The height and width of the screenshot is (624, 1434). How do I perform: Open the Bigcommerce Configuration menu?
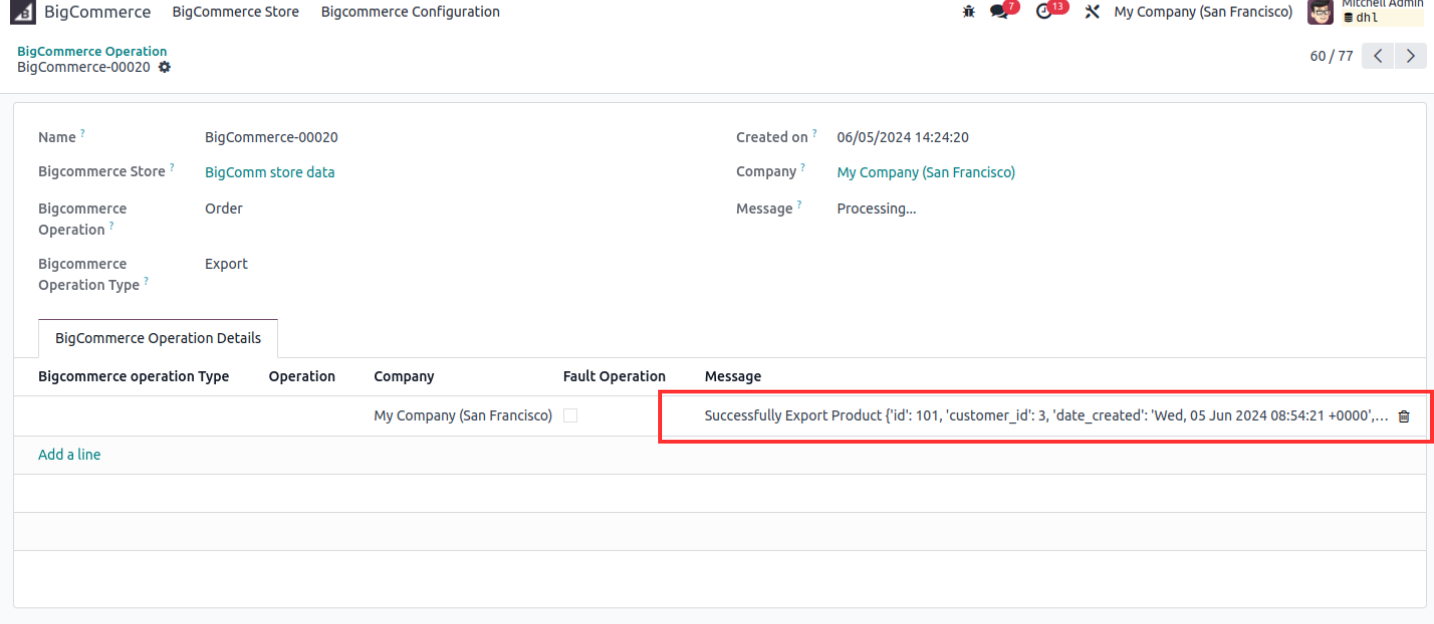410,12
